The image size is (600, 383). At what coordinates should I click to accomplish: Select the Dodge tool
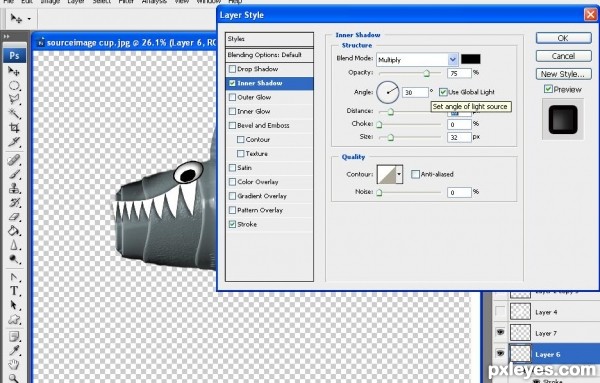14,259
